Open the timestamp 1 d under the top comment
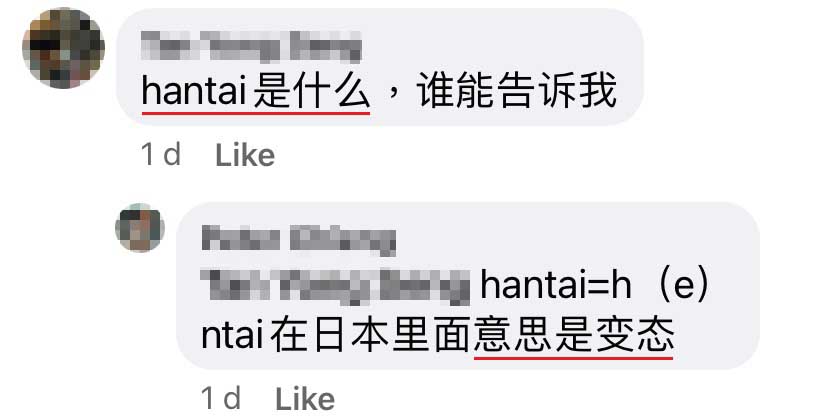Viewport: 828px width, 420px height. click(x=161, y=155)
